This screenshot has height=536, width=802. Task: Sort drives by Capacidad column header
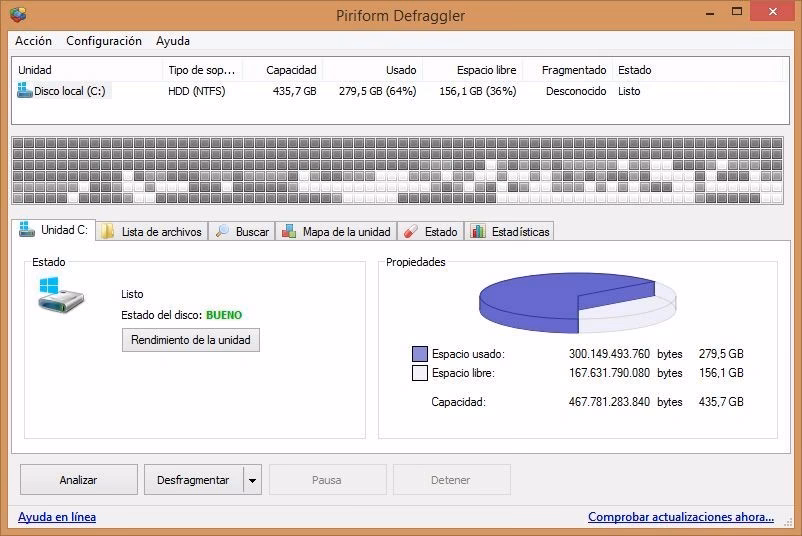coord(291,70)
